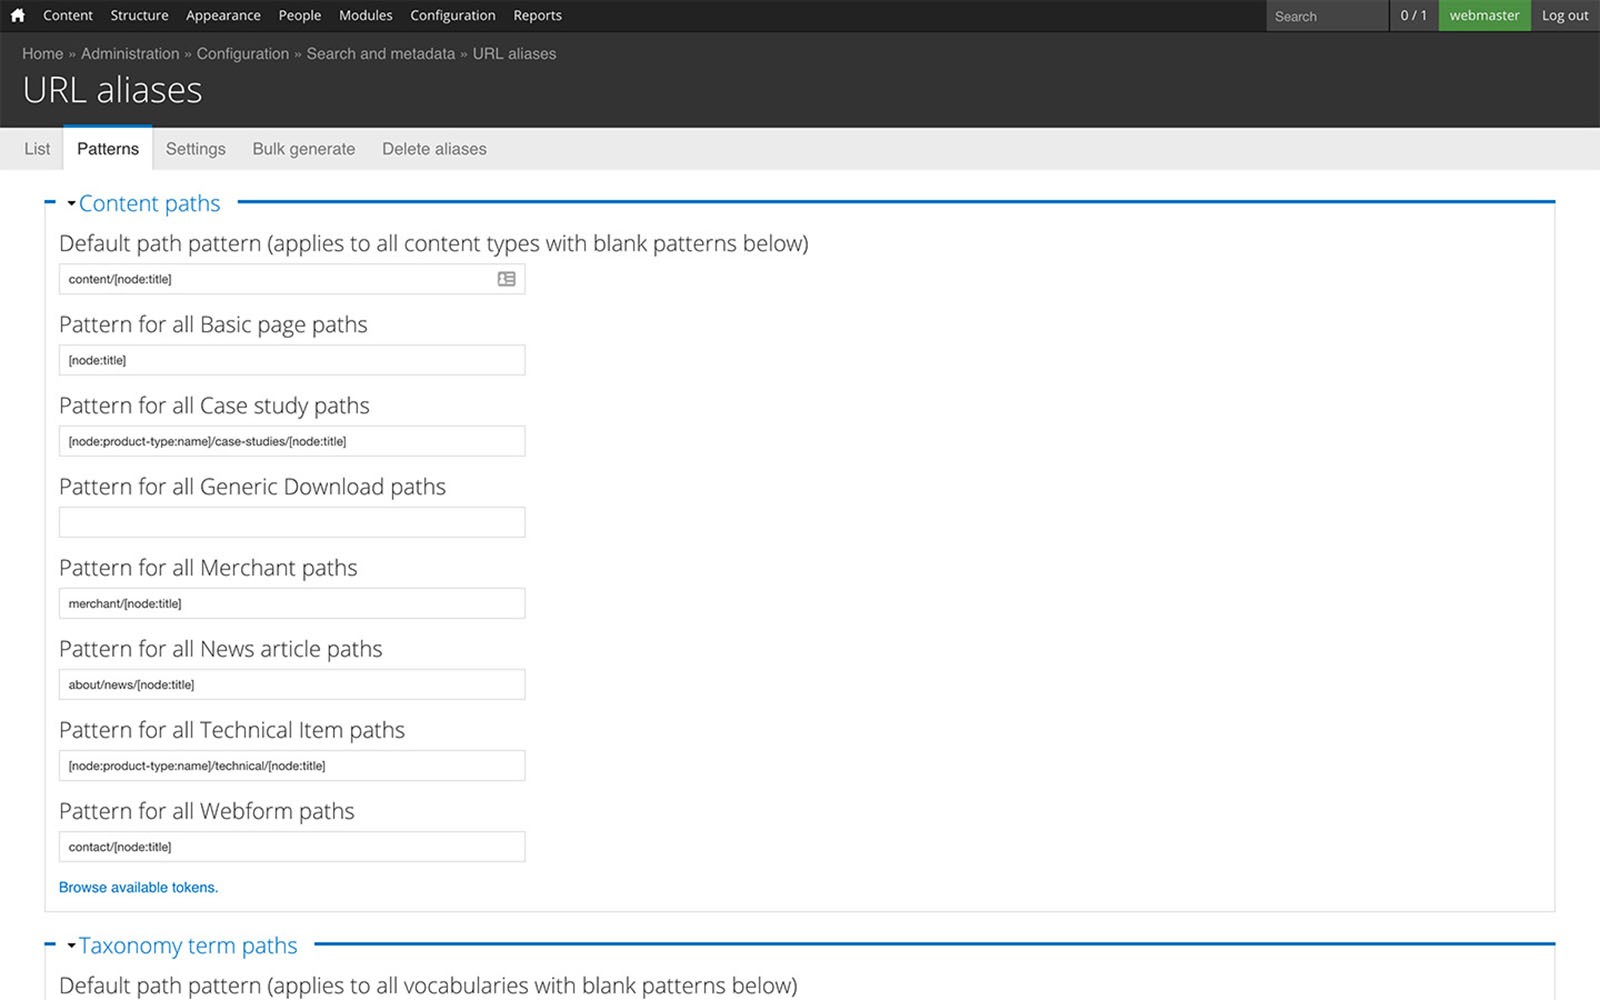This screenshot has width=1600, height=1000.
Task: Go to the Home icon in admin bar
Action: (17, 15)
